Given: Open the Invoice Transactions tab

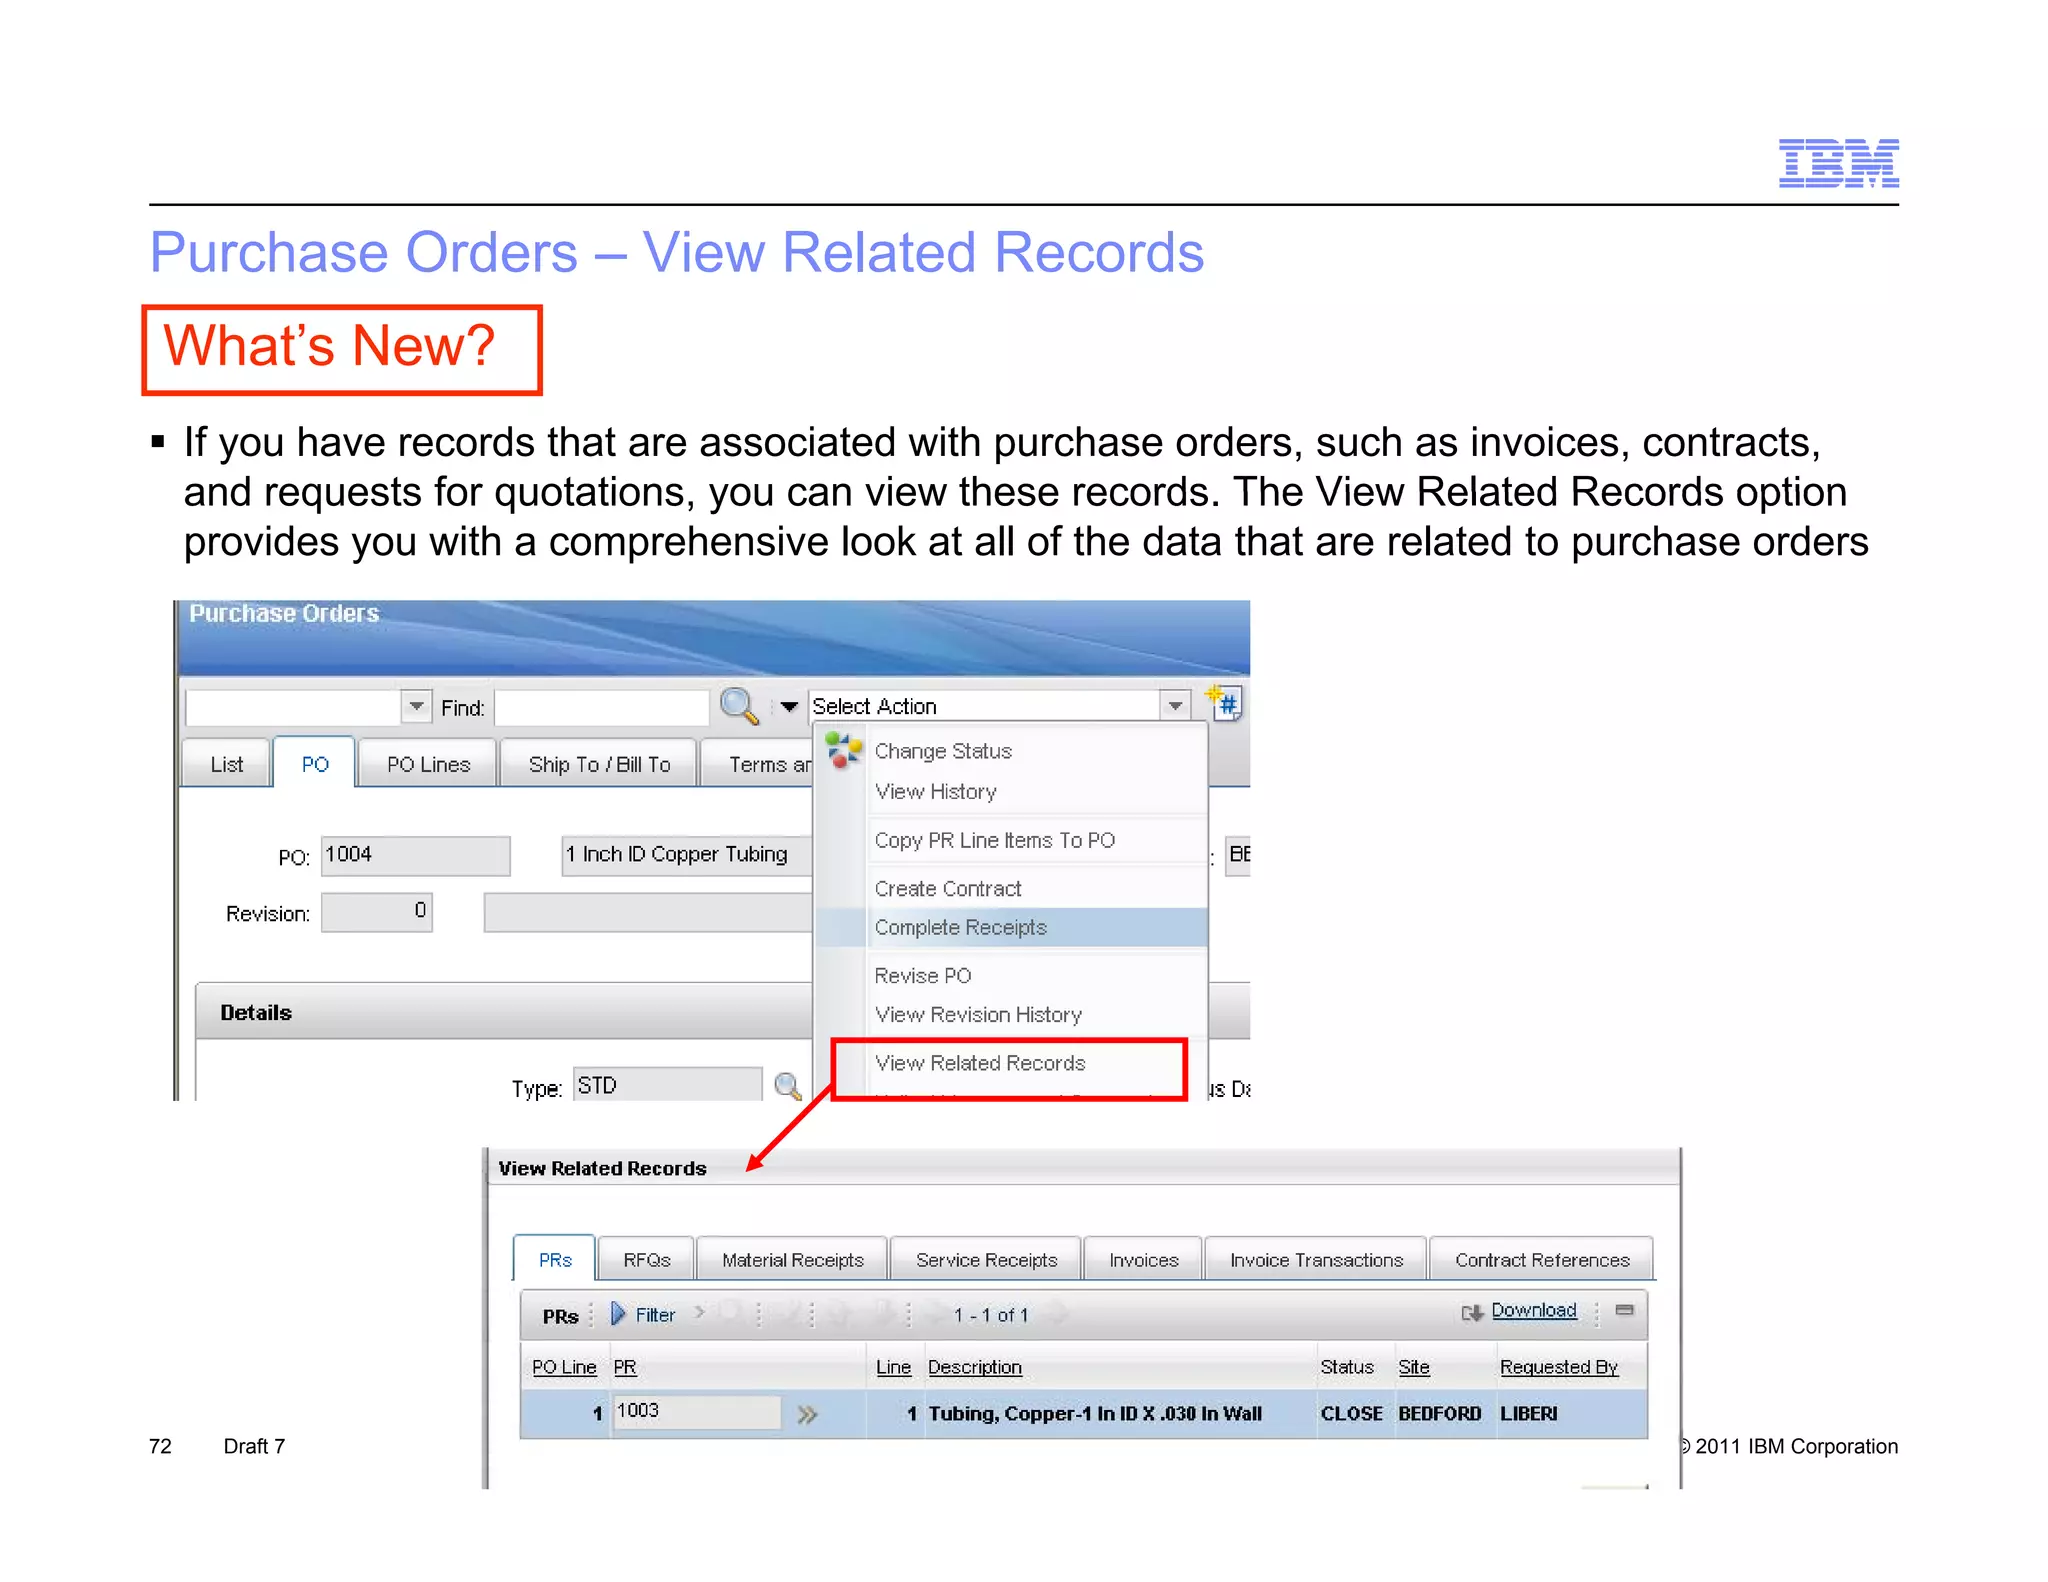Looking at the screenshot, I should tap(1316, 1260).
